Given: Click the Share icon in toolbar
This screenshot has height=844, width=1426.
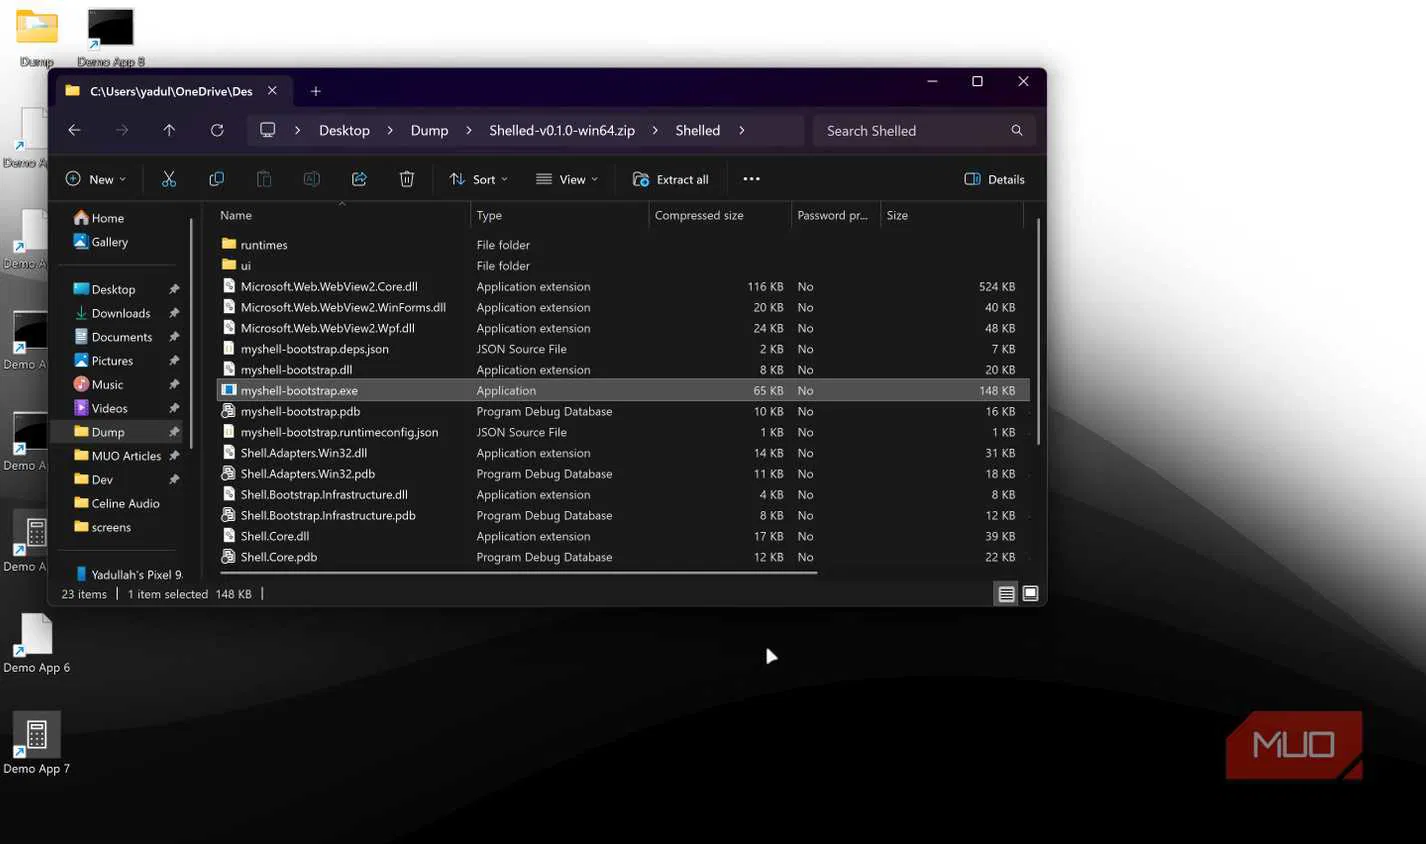Looking at the screenshot, I should coord(359,179).
